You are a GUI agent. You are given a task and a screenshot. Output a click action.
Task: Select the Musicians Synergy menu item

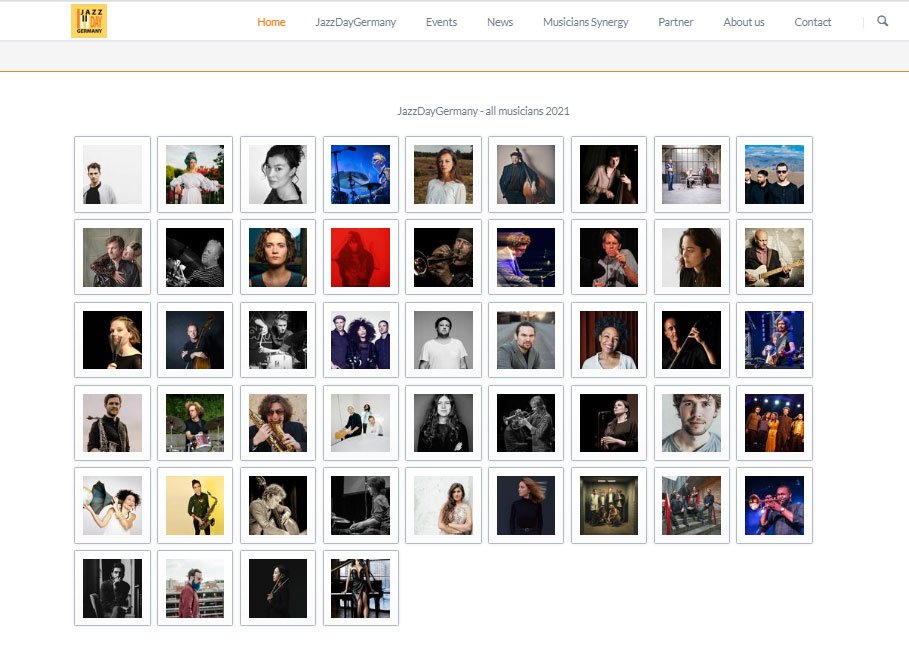[x=586, y=22]
